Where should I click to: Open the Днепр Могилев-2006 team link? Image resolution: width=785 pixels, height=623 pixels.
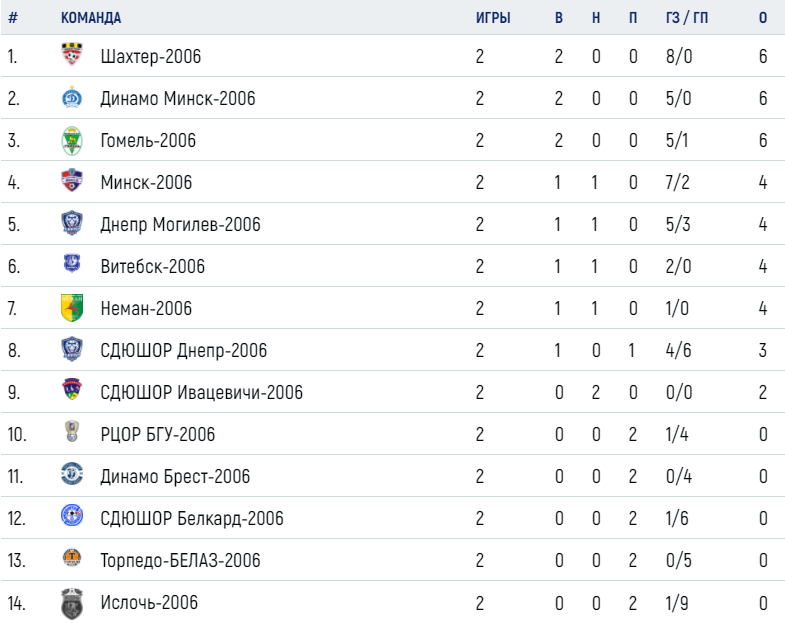point(180,224)
